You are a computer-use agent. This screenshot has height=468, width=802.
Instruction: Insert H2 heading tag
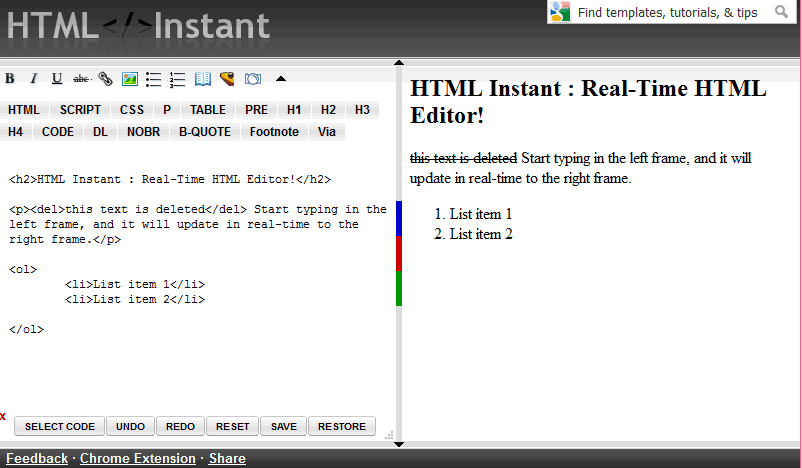tap(328, 110)
